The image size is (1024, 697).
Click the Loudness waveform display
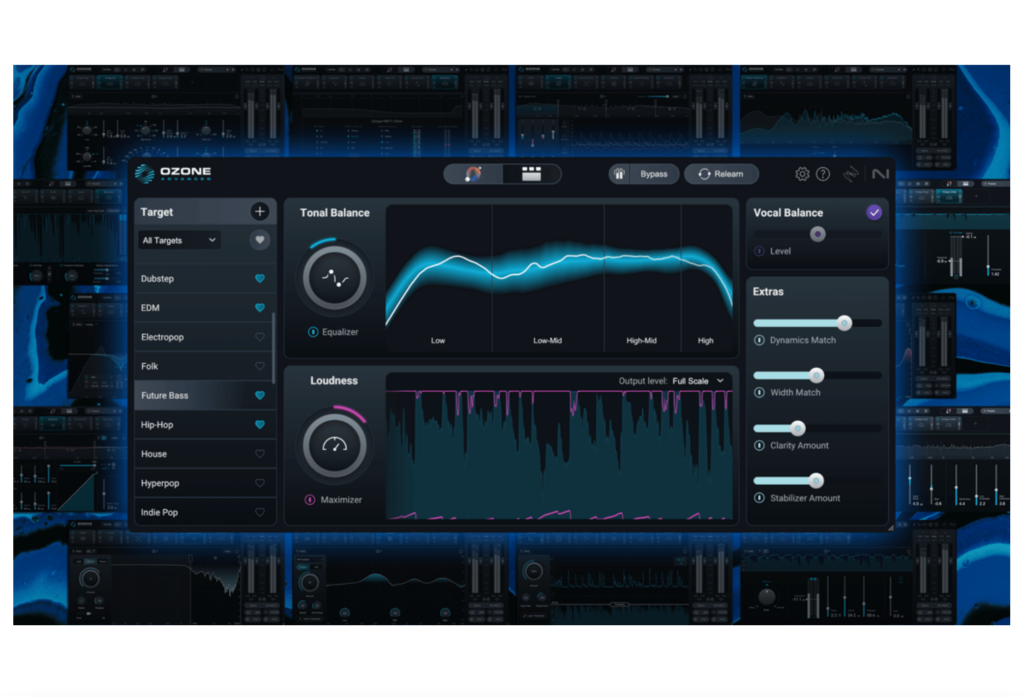(x=559, y=454)
